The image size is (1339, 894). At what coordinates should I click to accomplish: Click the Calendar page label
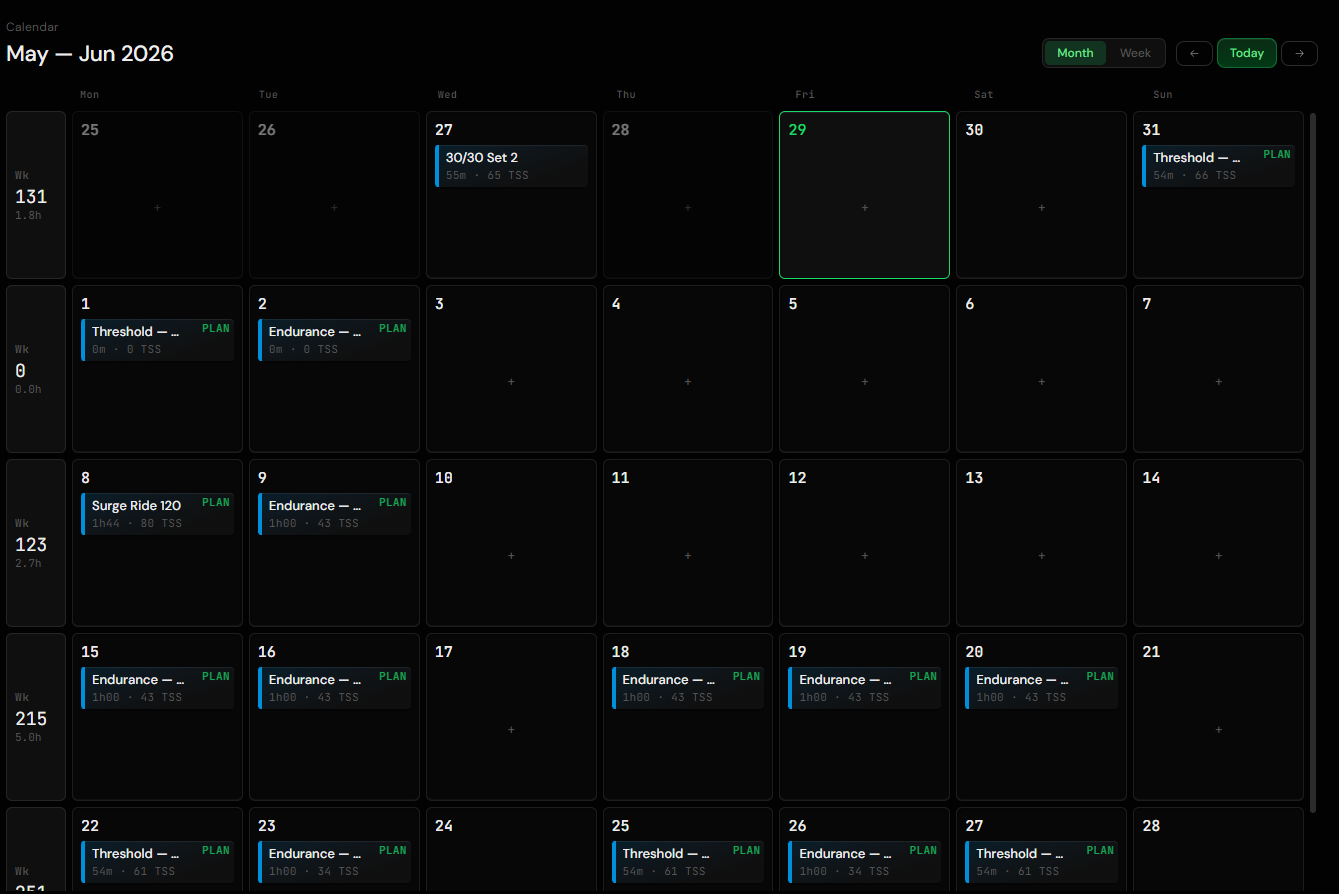32,27
